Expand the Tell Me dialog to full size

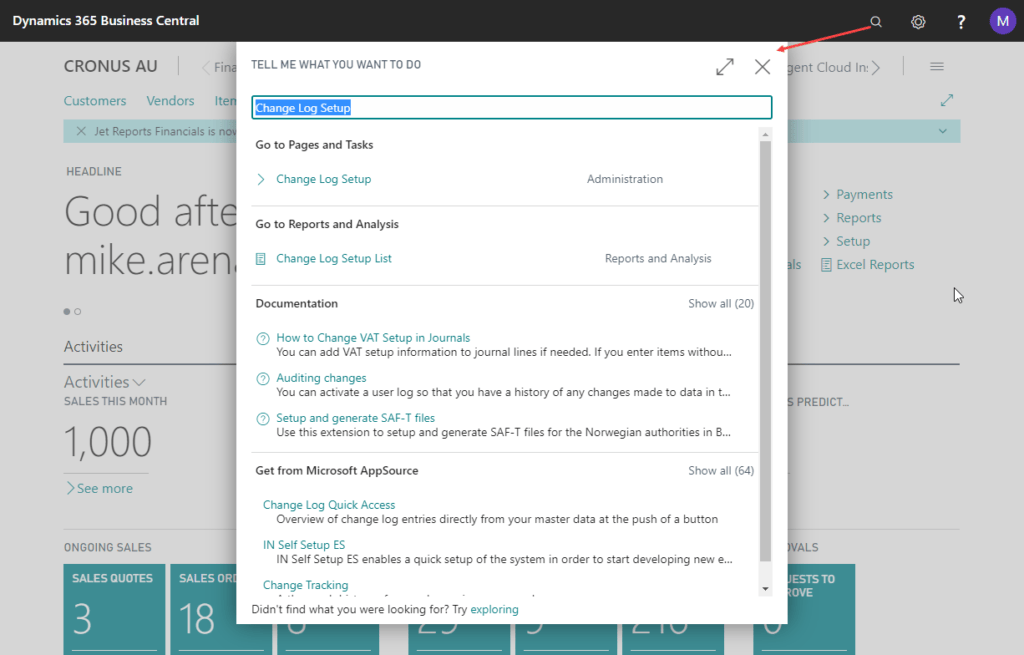coord(725,67)
